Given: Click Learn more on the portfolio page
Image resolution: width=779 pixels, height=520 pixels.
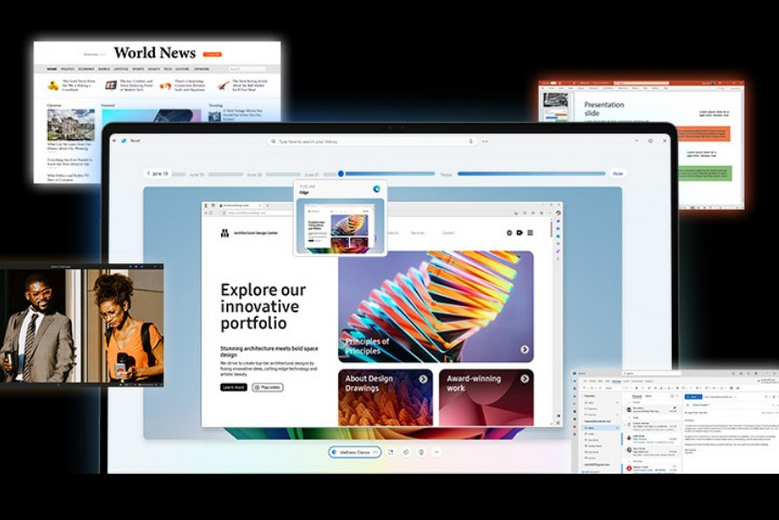Looking at the screenshot, I should point(234,387).
